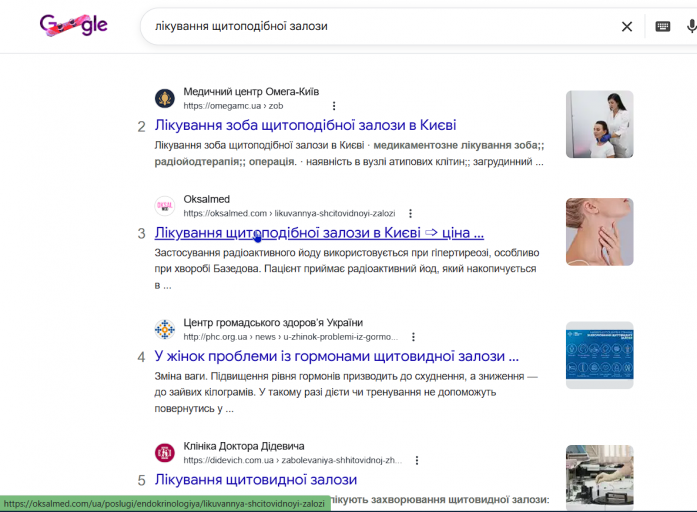
Task: Open three-dot menu for phc.org.ua result
Action: point(413,337)
